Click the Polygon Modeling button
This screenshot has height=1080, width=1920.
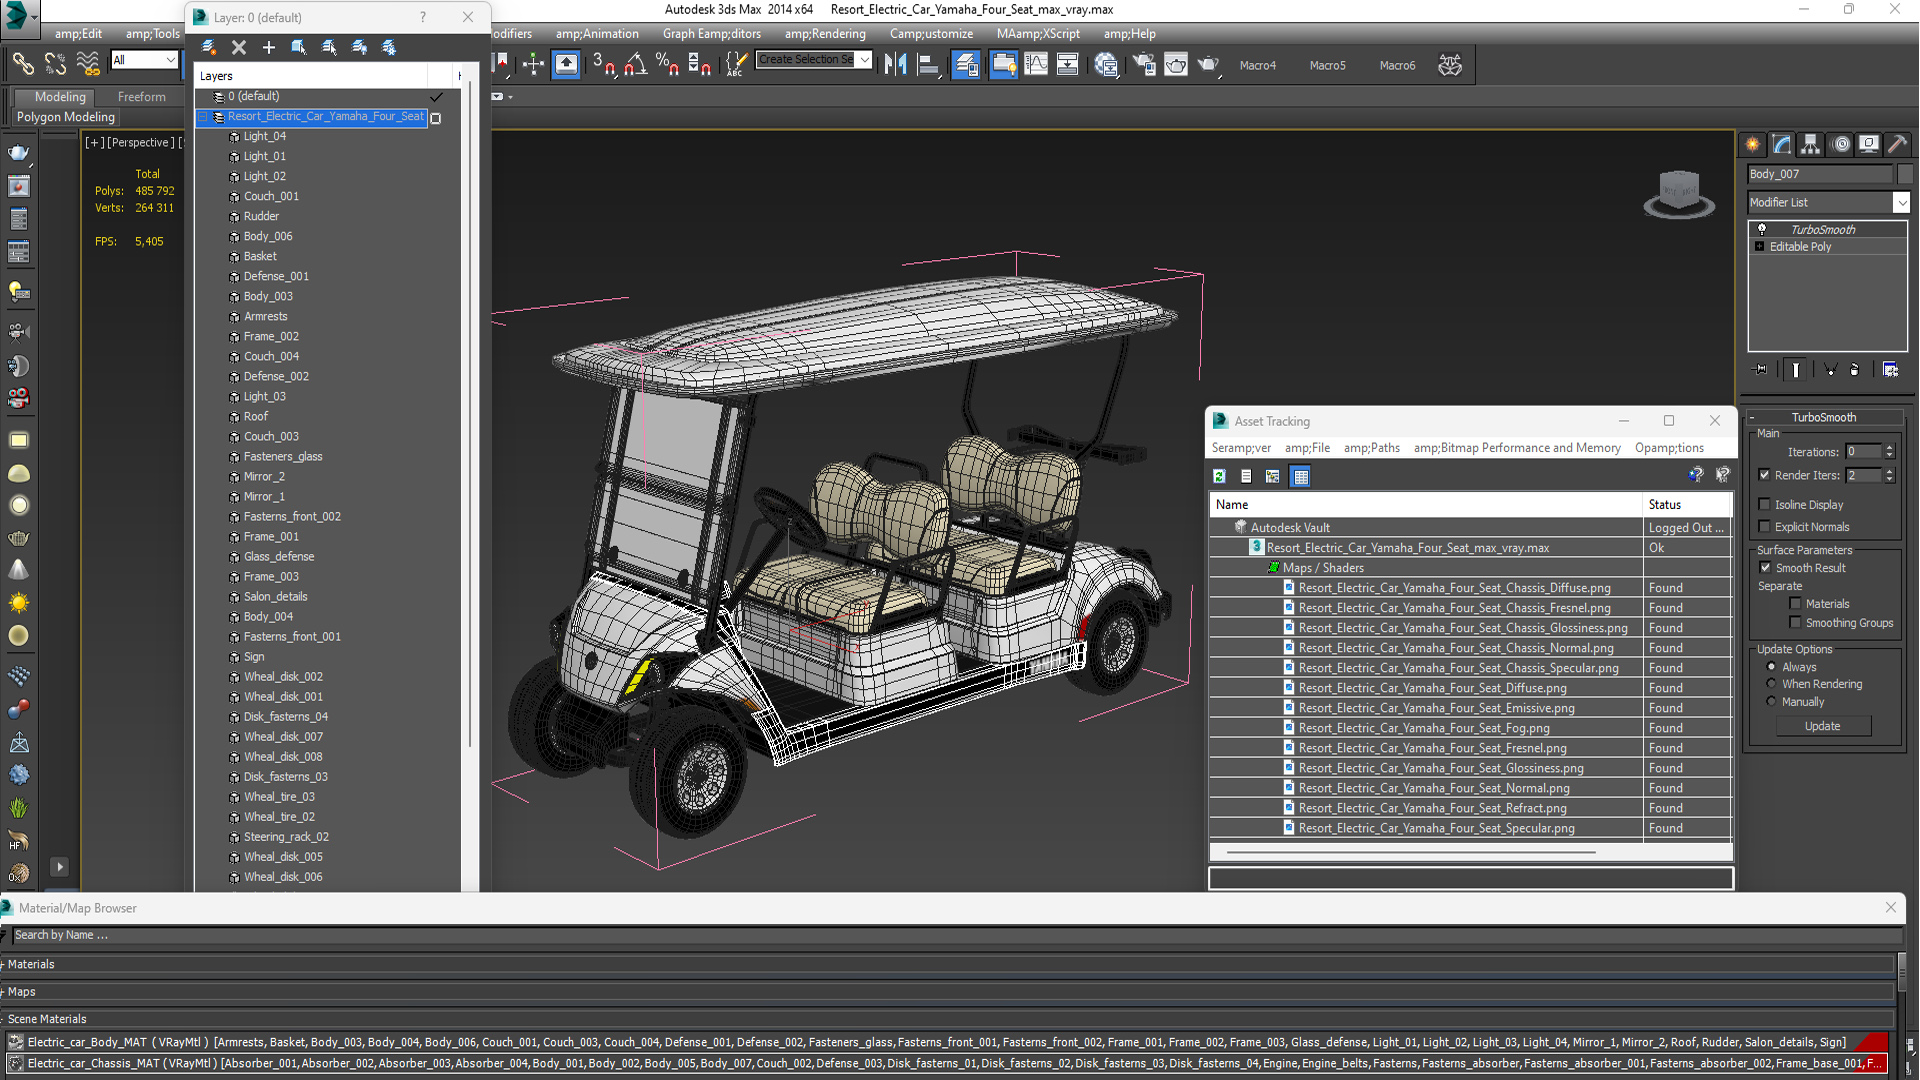point(66,117)
